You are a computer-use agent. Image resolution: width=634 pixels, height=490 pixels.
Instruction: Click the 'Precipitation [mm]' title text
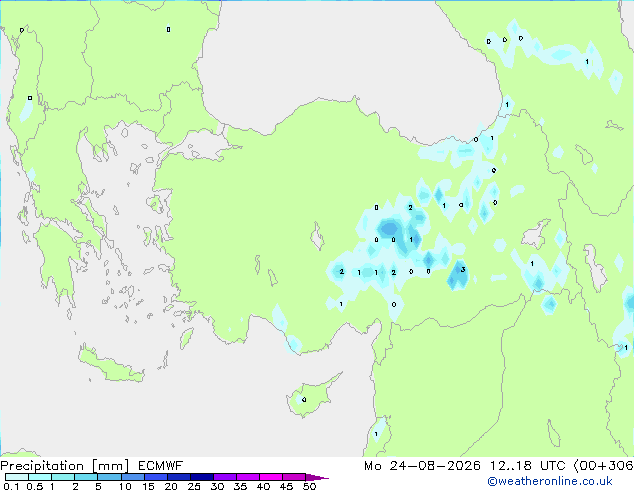pyautogui.click(x=65, y=466)
